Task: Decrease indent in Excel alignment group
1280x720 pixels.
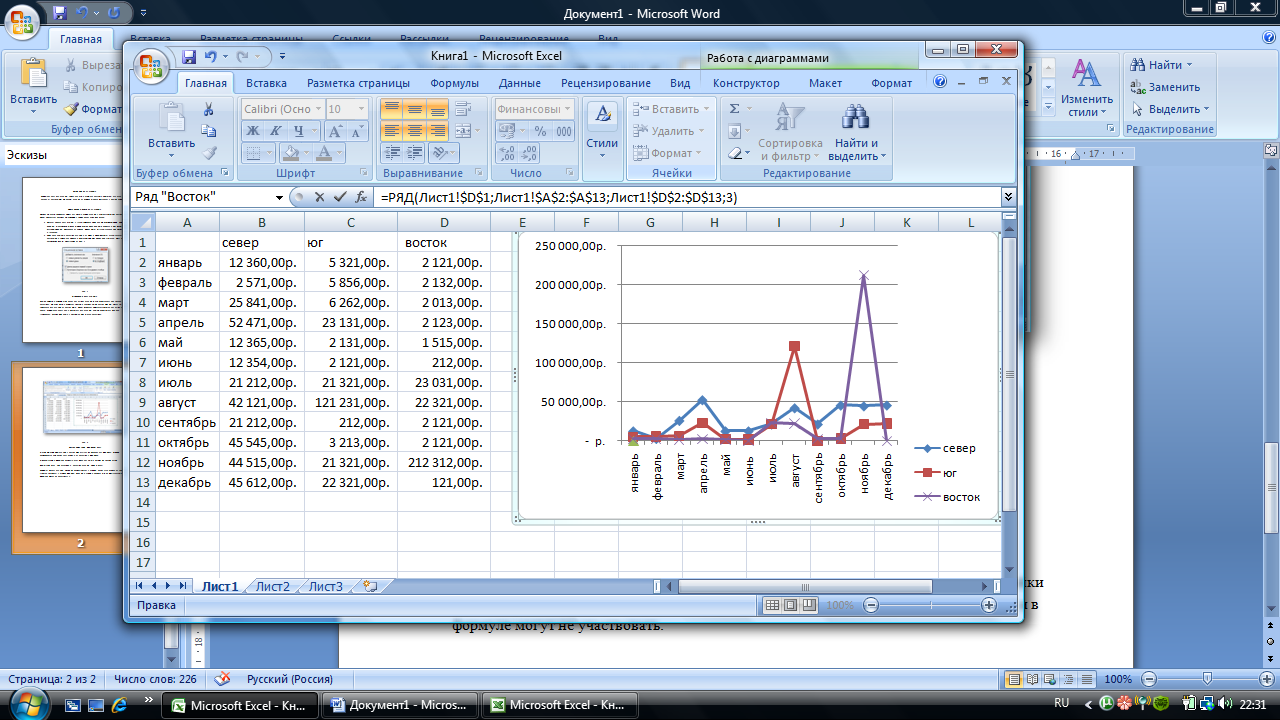Action: click(x=391, y=153)
